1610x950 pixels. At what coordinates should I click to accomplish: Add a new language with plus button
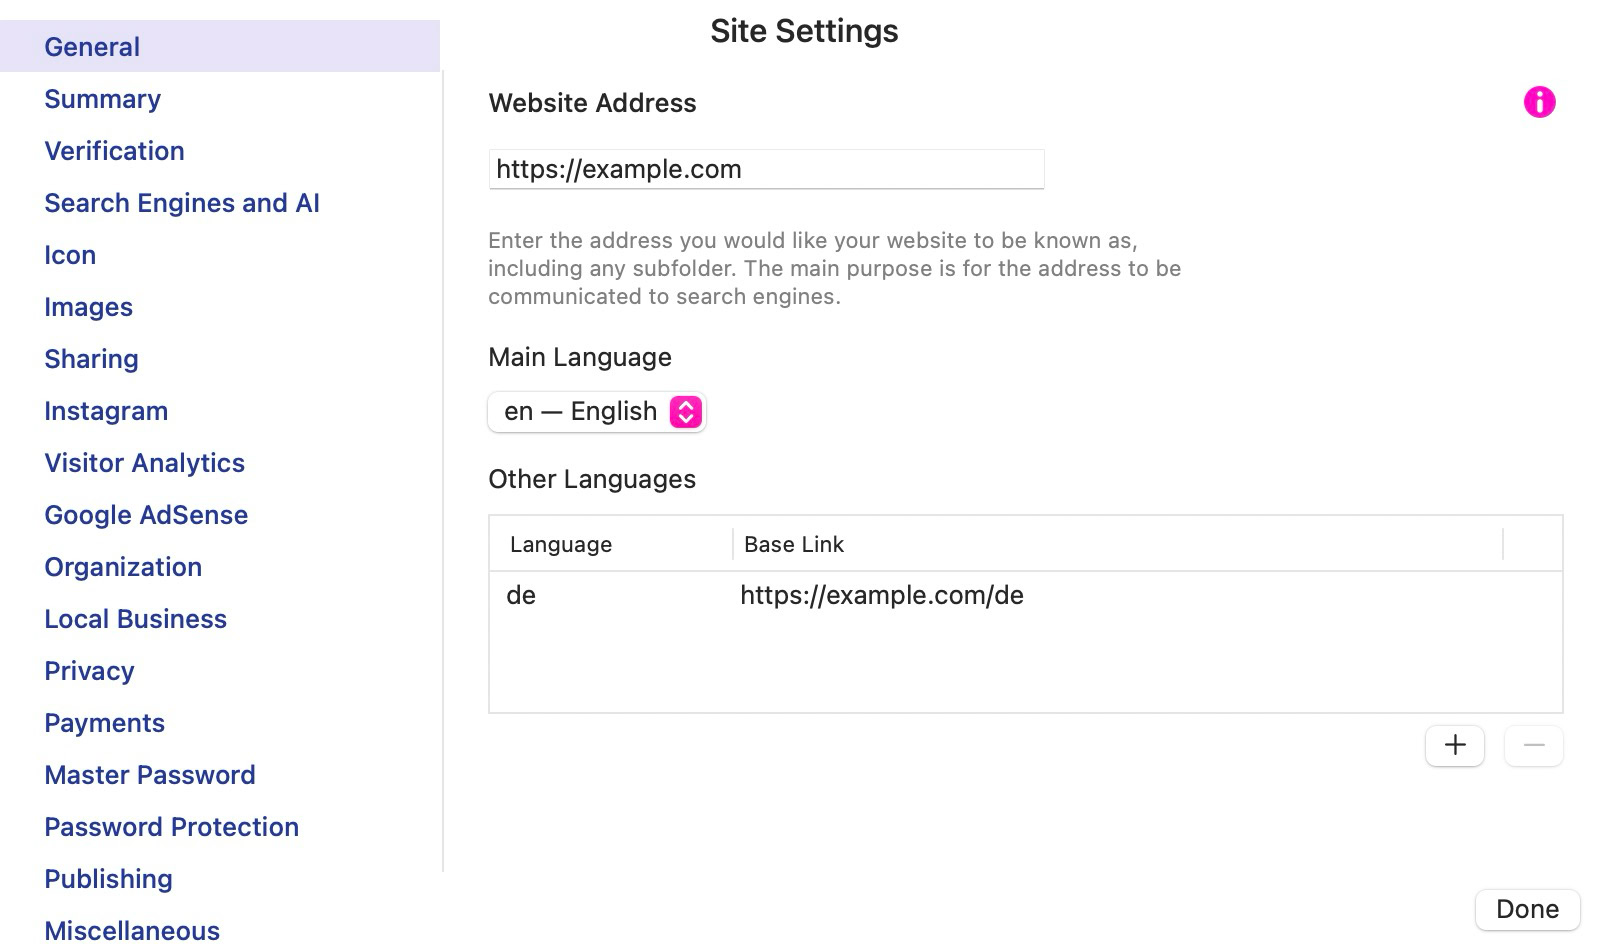coord(1454,745)
